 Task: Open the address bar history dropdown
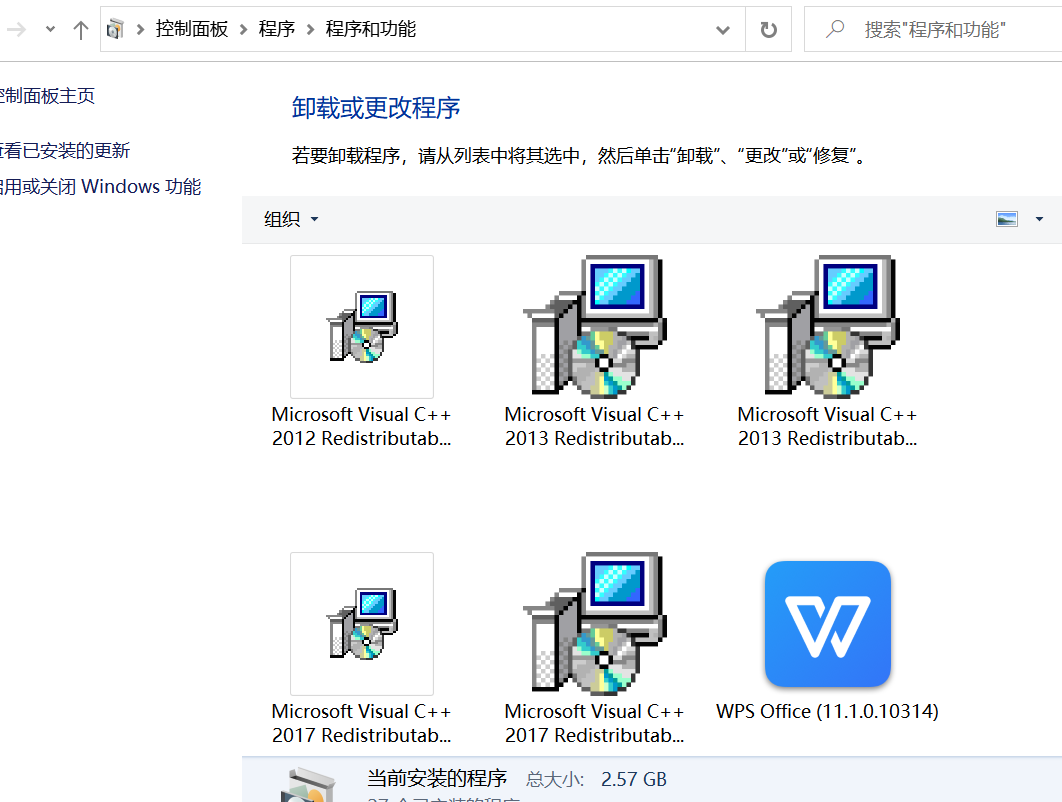coord(723,30)
